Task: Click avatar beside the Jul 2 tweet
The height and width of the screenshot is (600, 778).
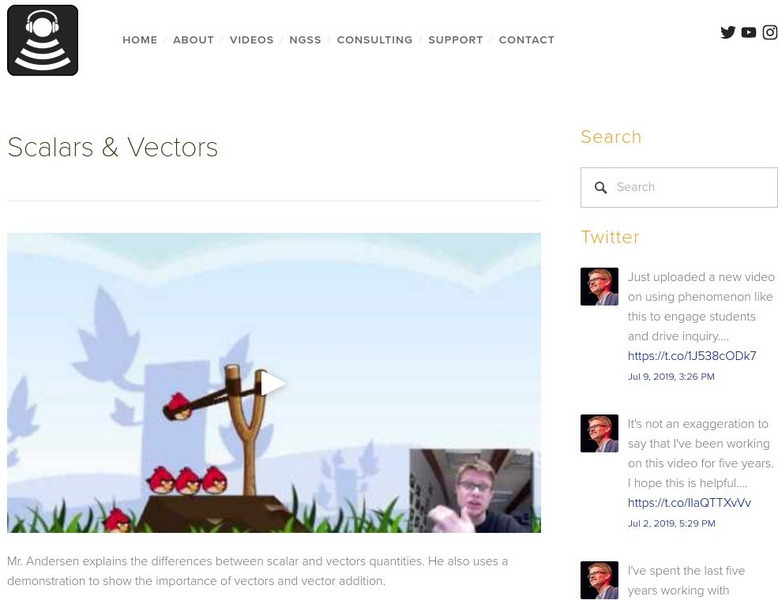Action: coord(599,433)
